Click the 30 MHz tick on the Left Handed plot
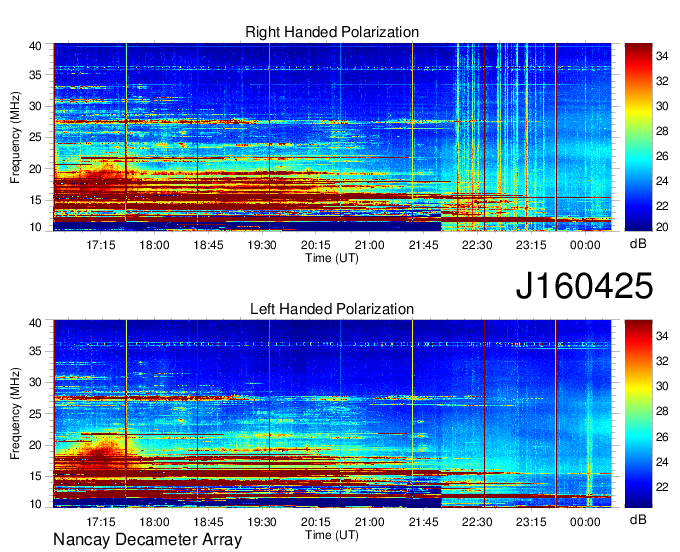Viewport: 680px width, 552px height. 36,382
